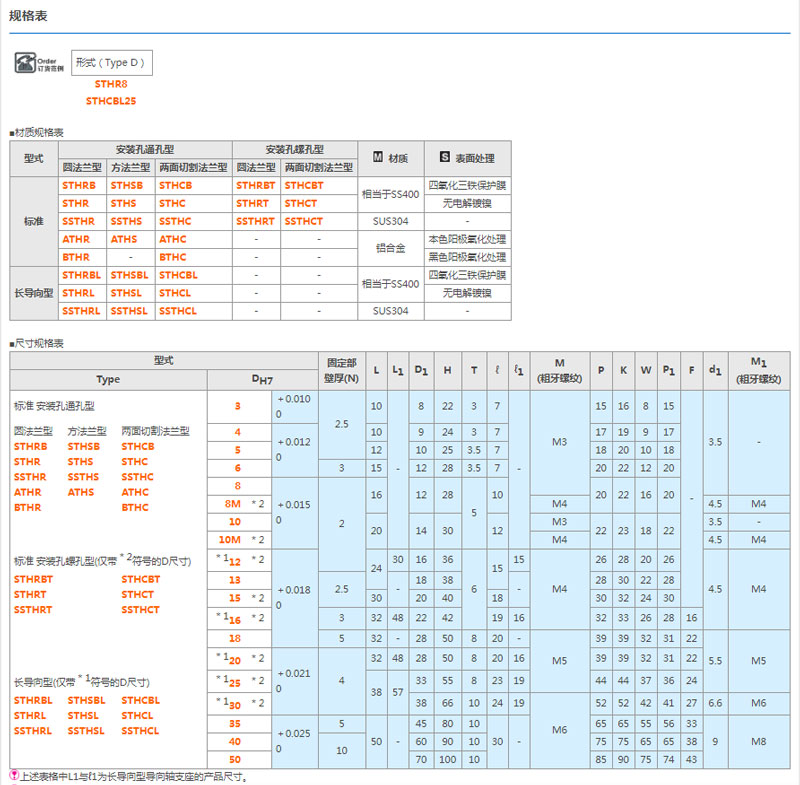800x785 pixels.
Task: Click the +0.025 tolerance value
Action: point(294,733)
